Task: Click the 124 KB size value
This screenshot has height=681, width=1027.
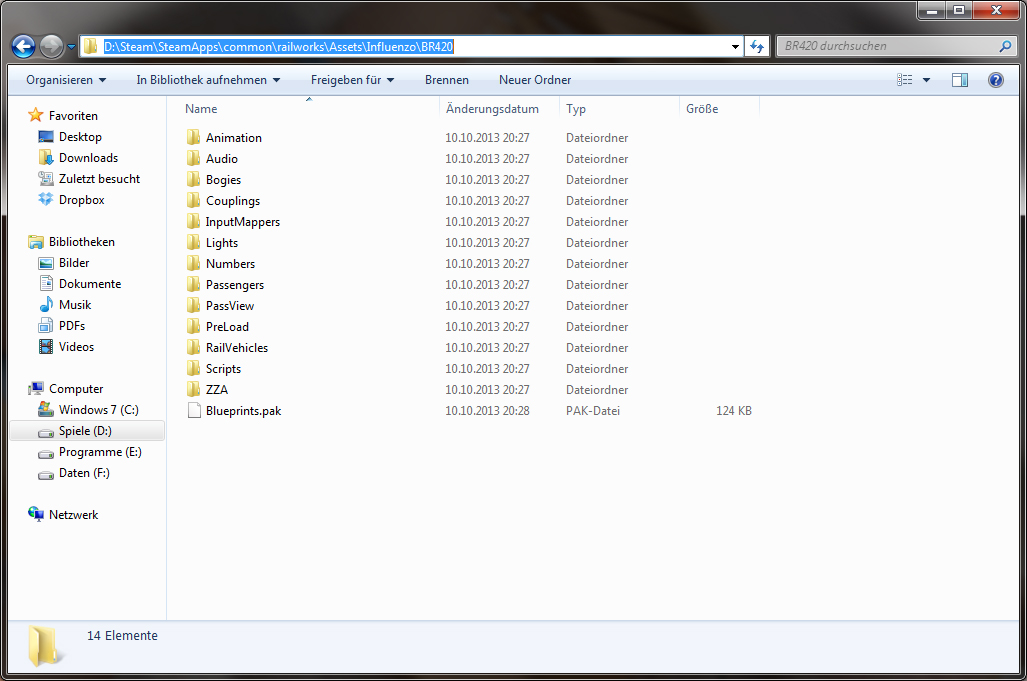Action: (734, 411)
